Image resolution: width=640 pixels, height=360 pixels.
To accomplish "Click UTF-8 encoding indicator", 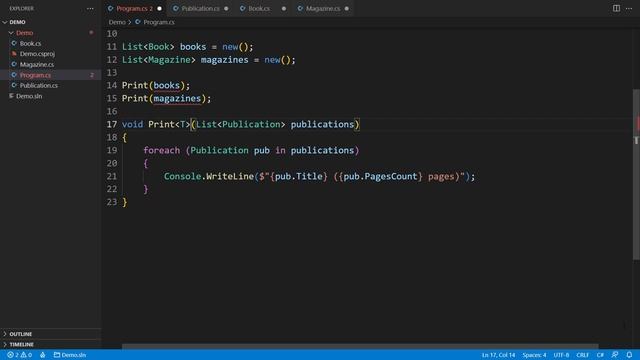I will 561,355.
